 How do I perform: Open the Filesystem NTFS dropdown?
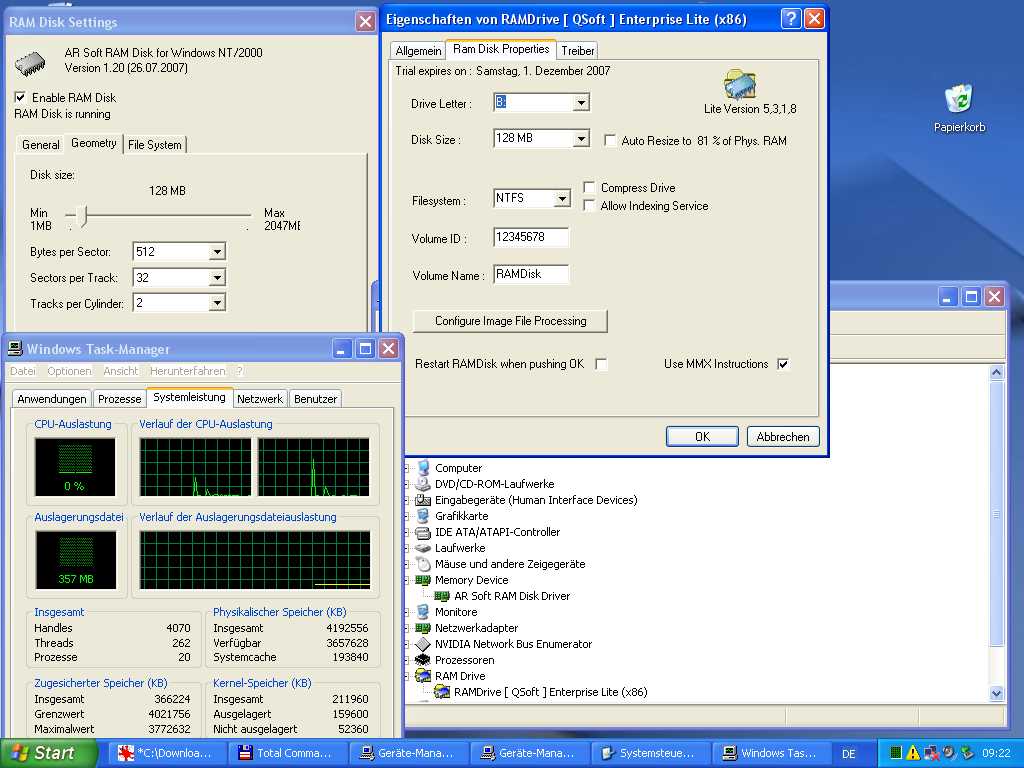(x=562, y=199)
